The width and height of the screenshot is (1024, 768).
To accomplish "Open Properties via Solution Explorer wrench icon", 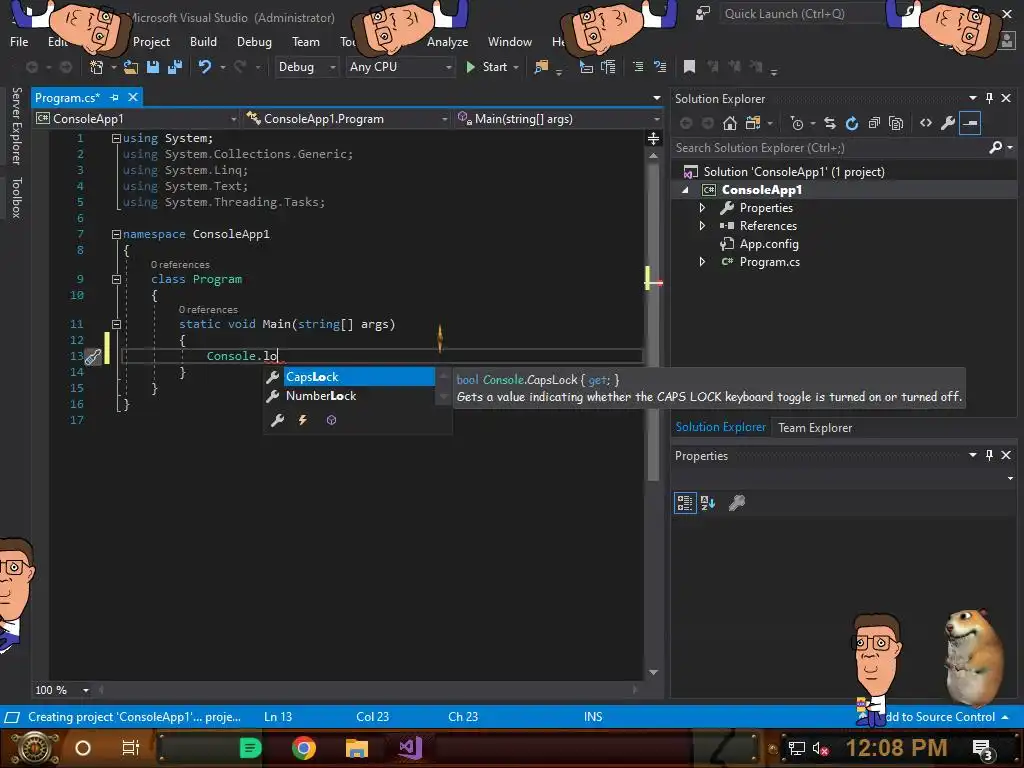I will coord(948,123).
